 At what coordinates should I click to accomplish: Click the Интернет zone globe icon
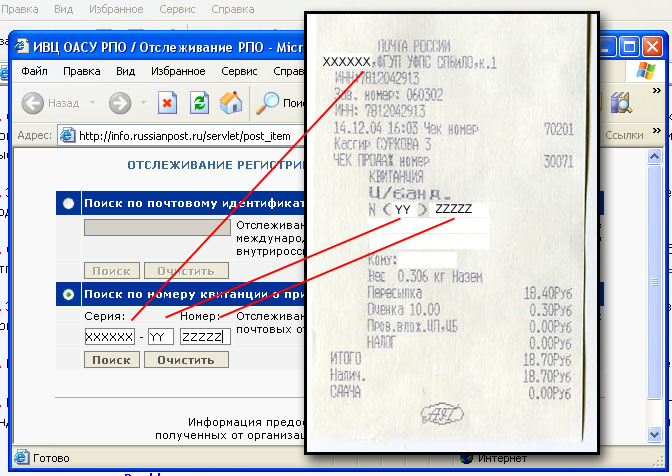(x=466, y=459)
